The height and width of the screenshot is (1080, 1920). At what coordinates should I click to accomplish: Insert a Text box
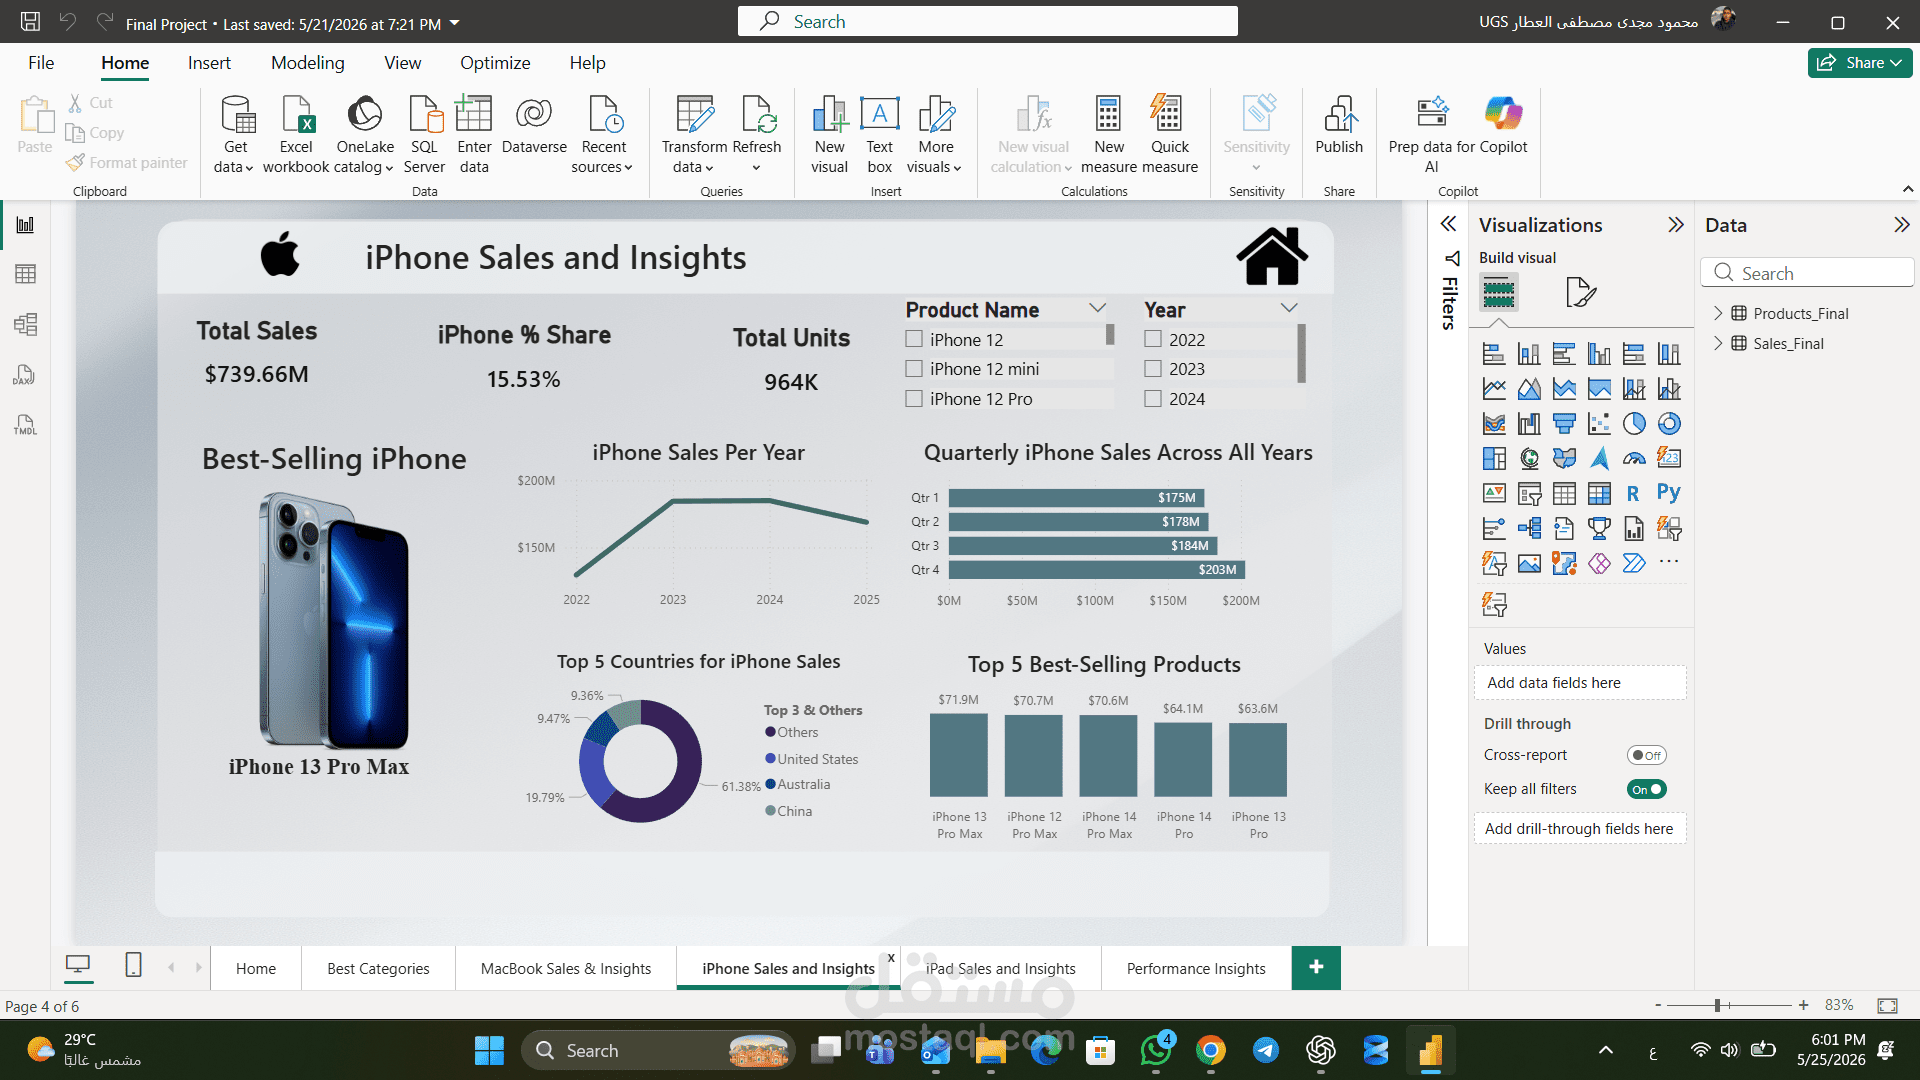880,135
